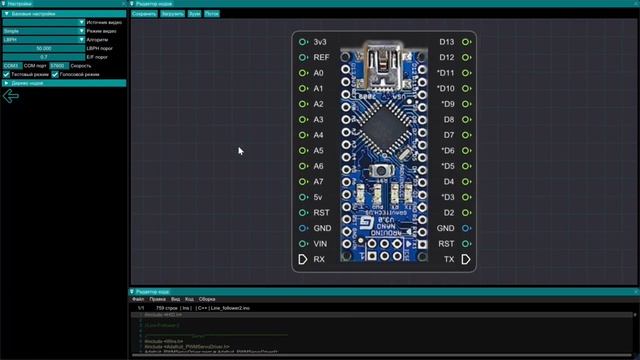Open the Источник видео dropdown
The width and height of the screenshot is (640, 360).
coord(44,22)
